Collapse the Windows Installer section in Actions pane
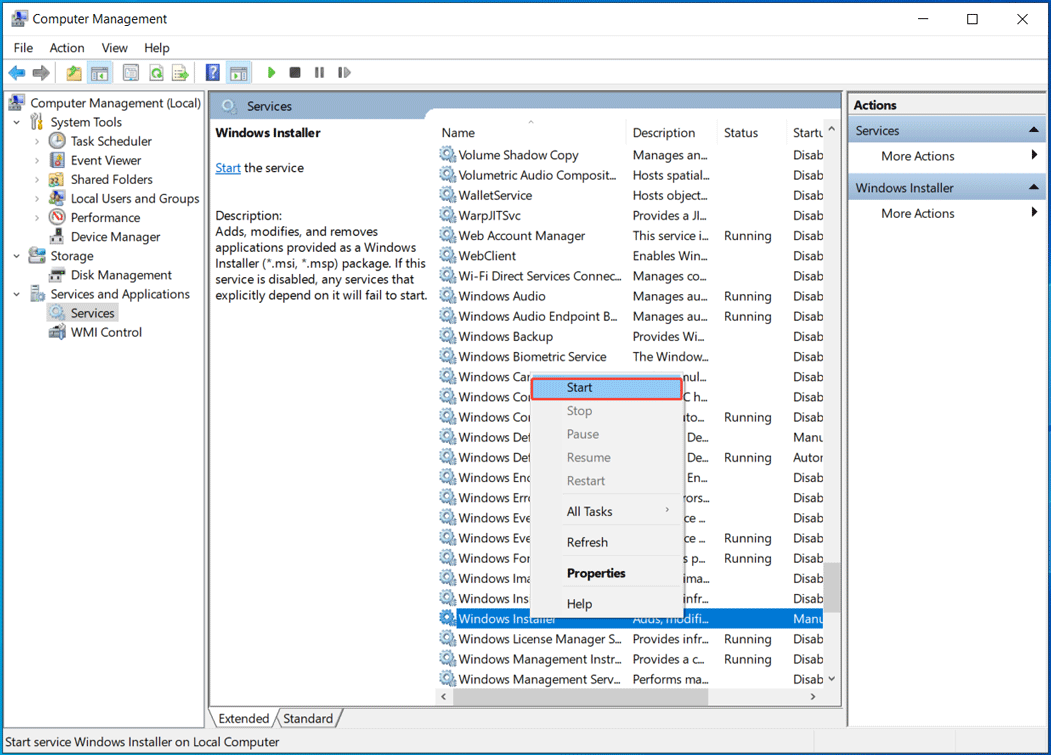Screen dimensions: 1051x755 click(1033, 186)
